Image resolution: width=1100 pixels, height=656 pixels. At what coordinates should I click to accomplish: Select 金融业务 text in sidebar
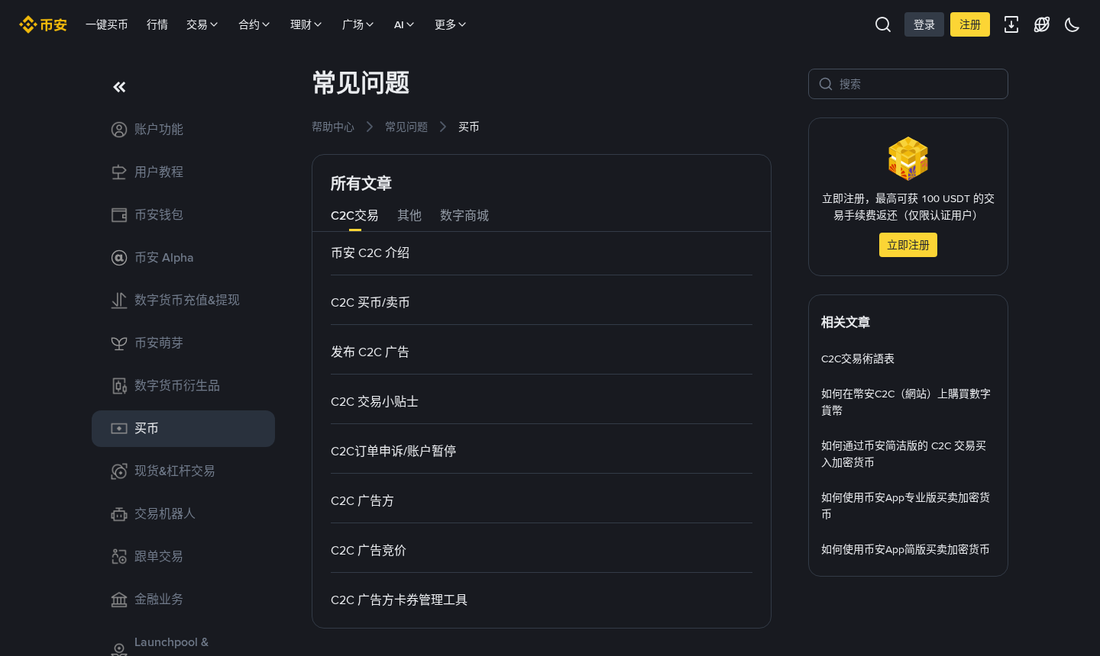pos(159,599)
